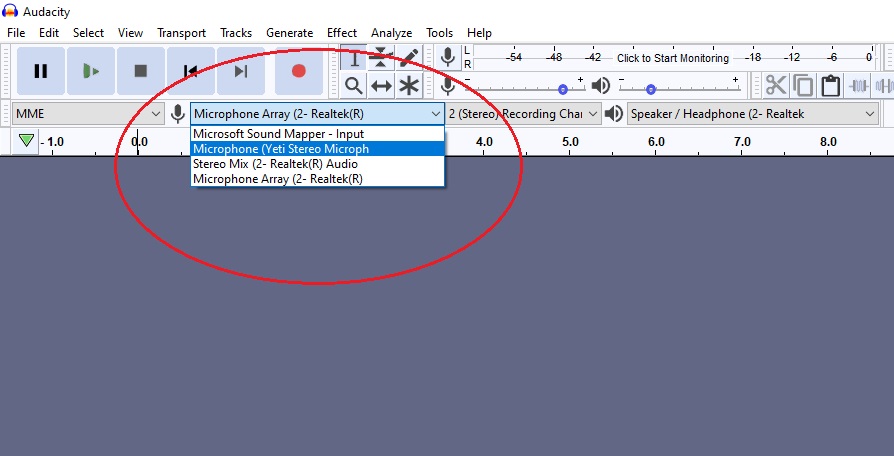Select the Zoom magnifier tool

[x=353, y=86]
